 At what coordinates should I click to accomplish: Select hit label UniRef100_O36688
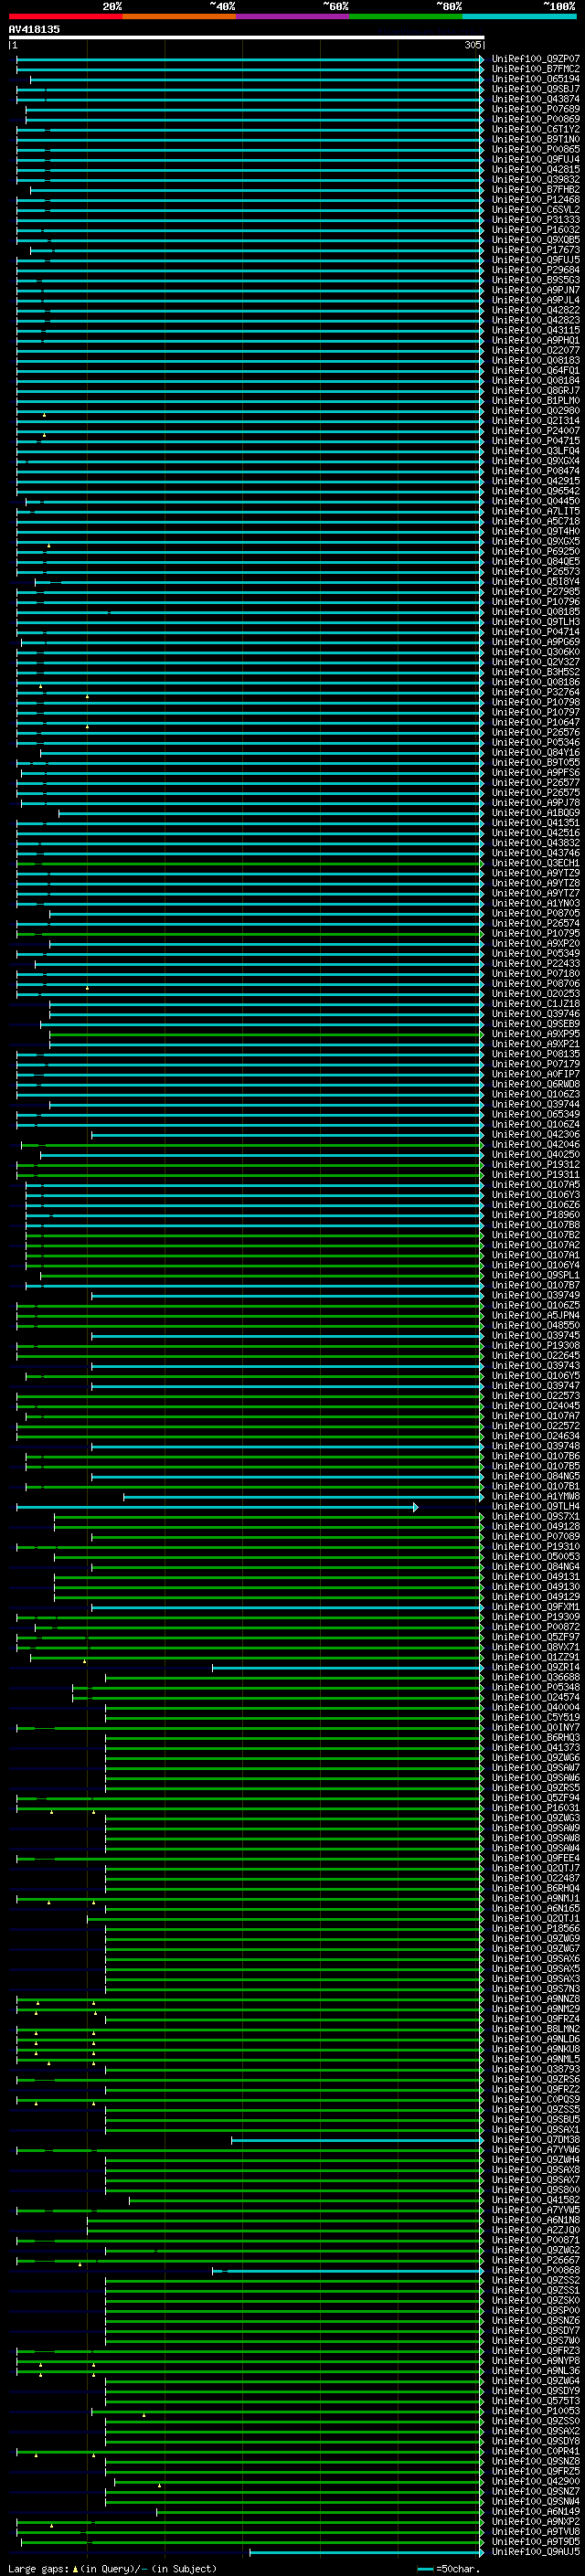536,1677
